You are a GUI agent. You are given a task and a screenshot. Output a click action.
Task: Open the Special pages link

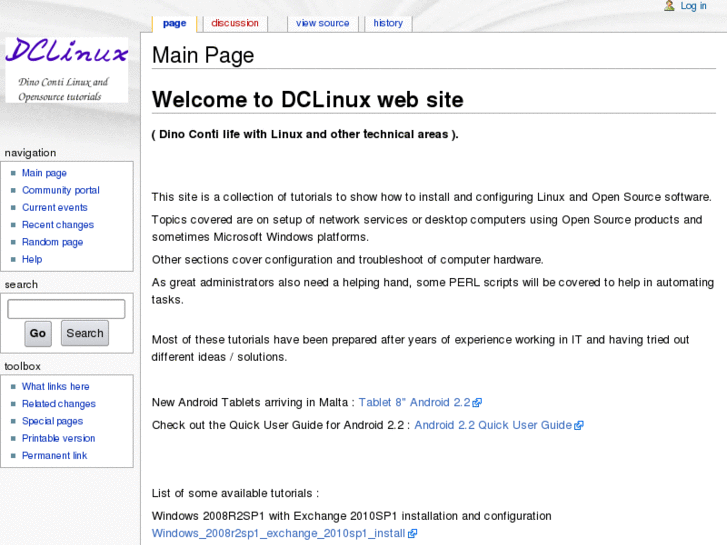52,421
